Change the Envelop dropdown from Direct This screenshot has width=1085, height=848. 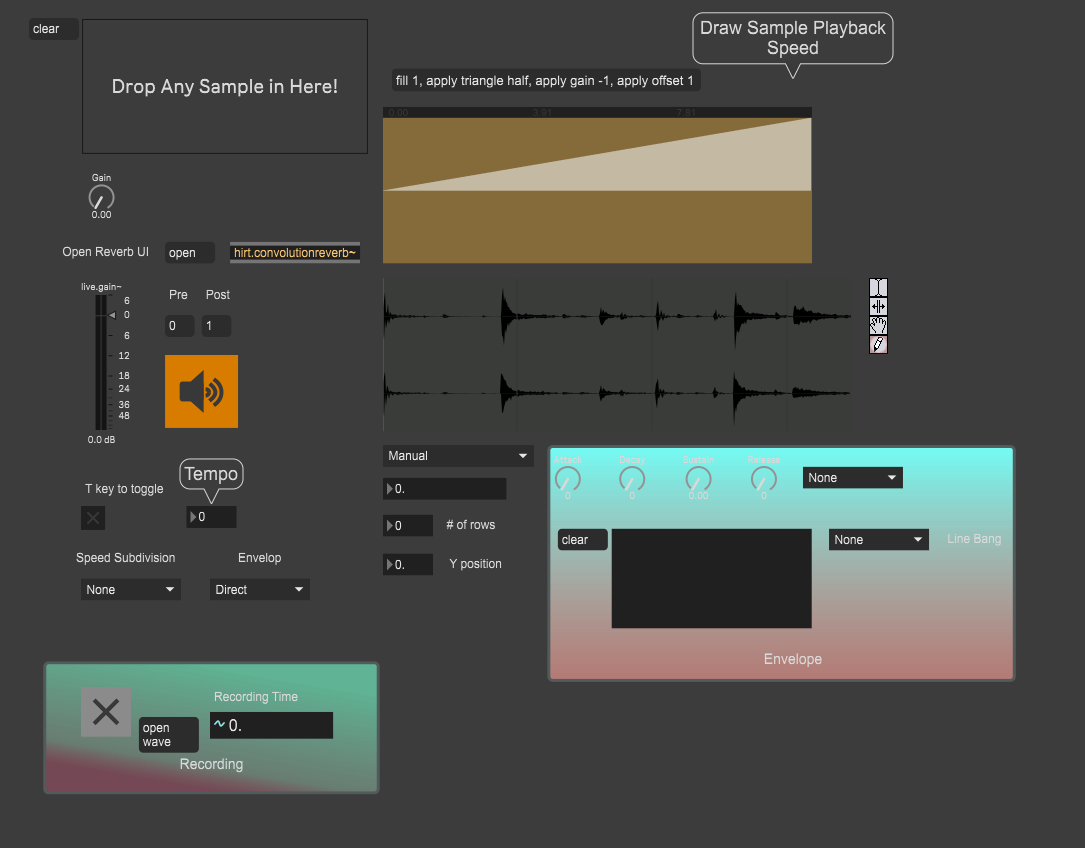click(259, 589)
